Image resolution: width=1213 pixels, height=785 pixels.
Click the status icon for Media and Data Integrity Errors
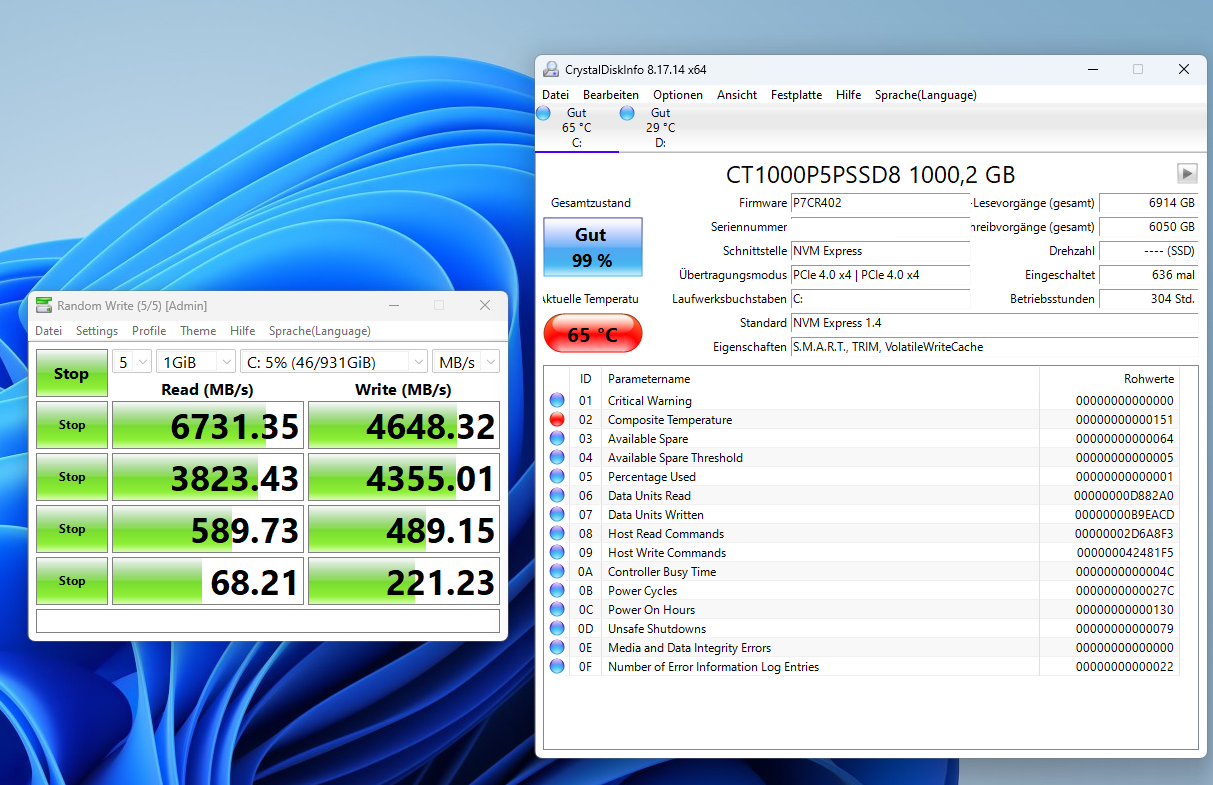tap(557, 648)
